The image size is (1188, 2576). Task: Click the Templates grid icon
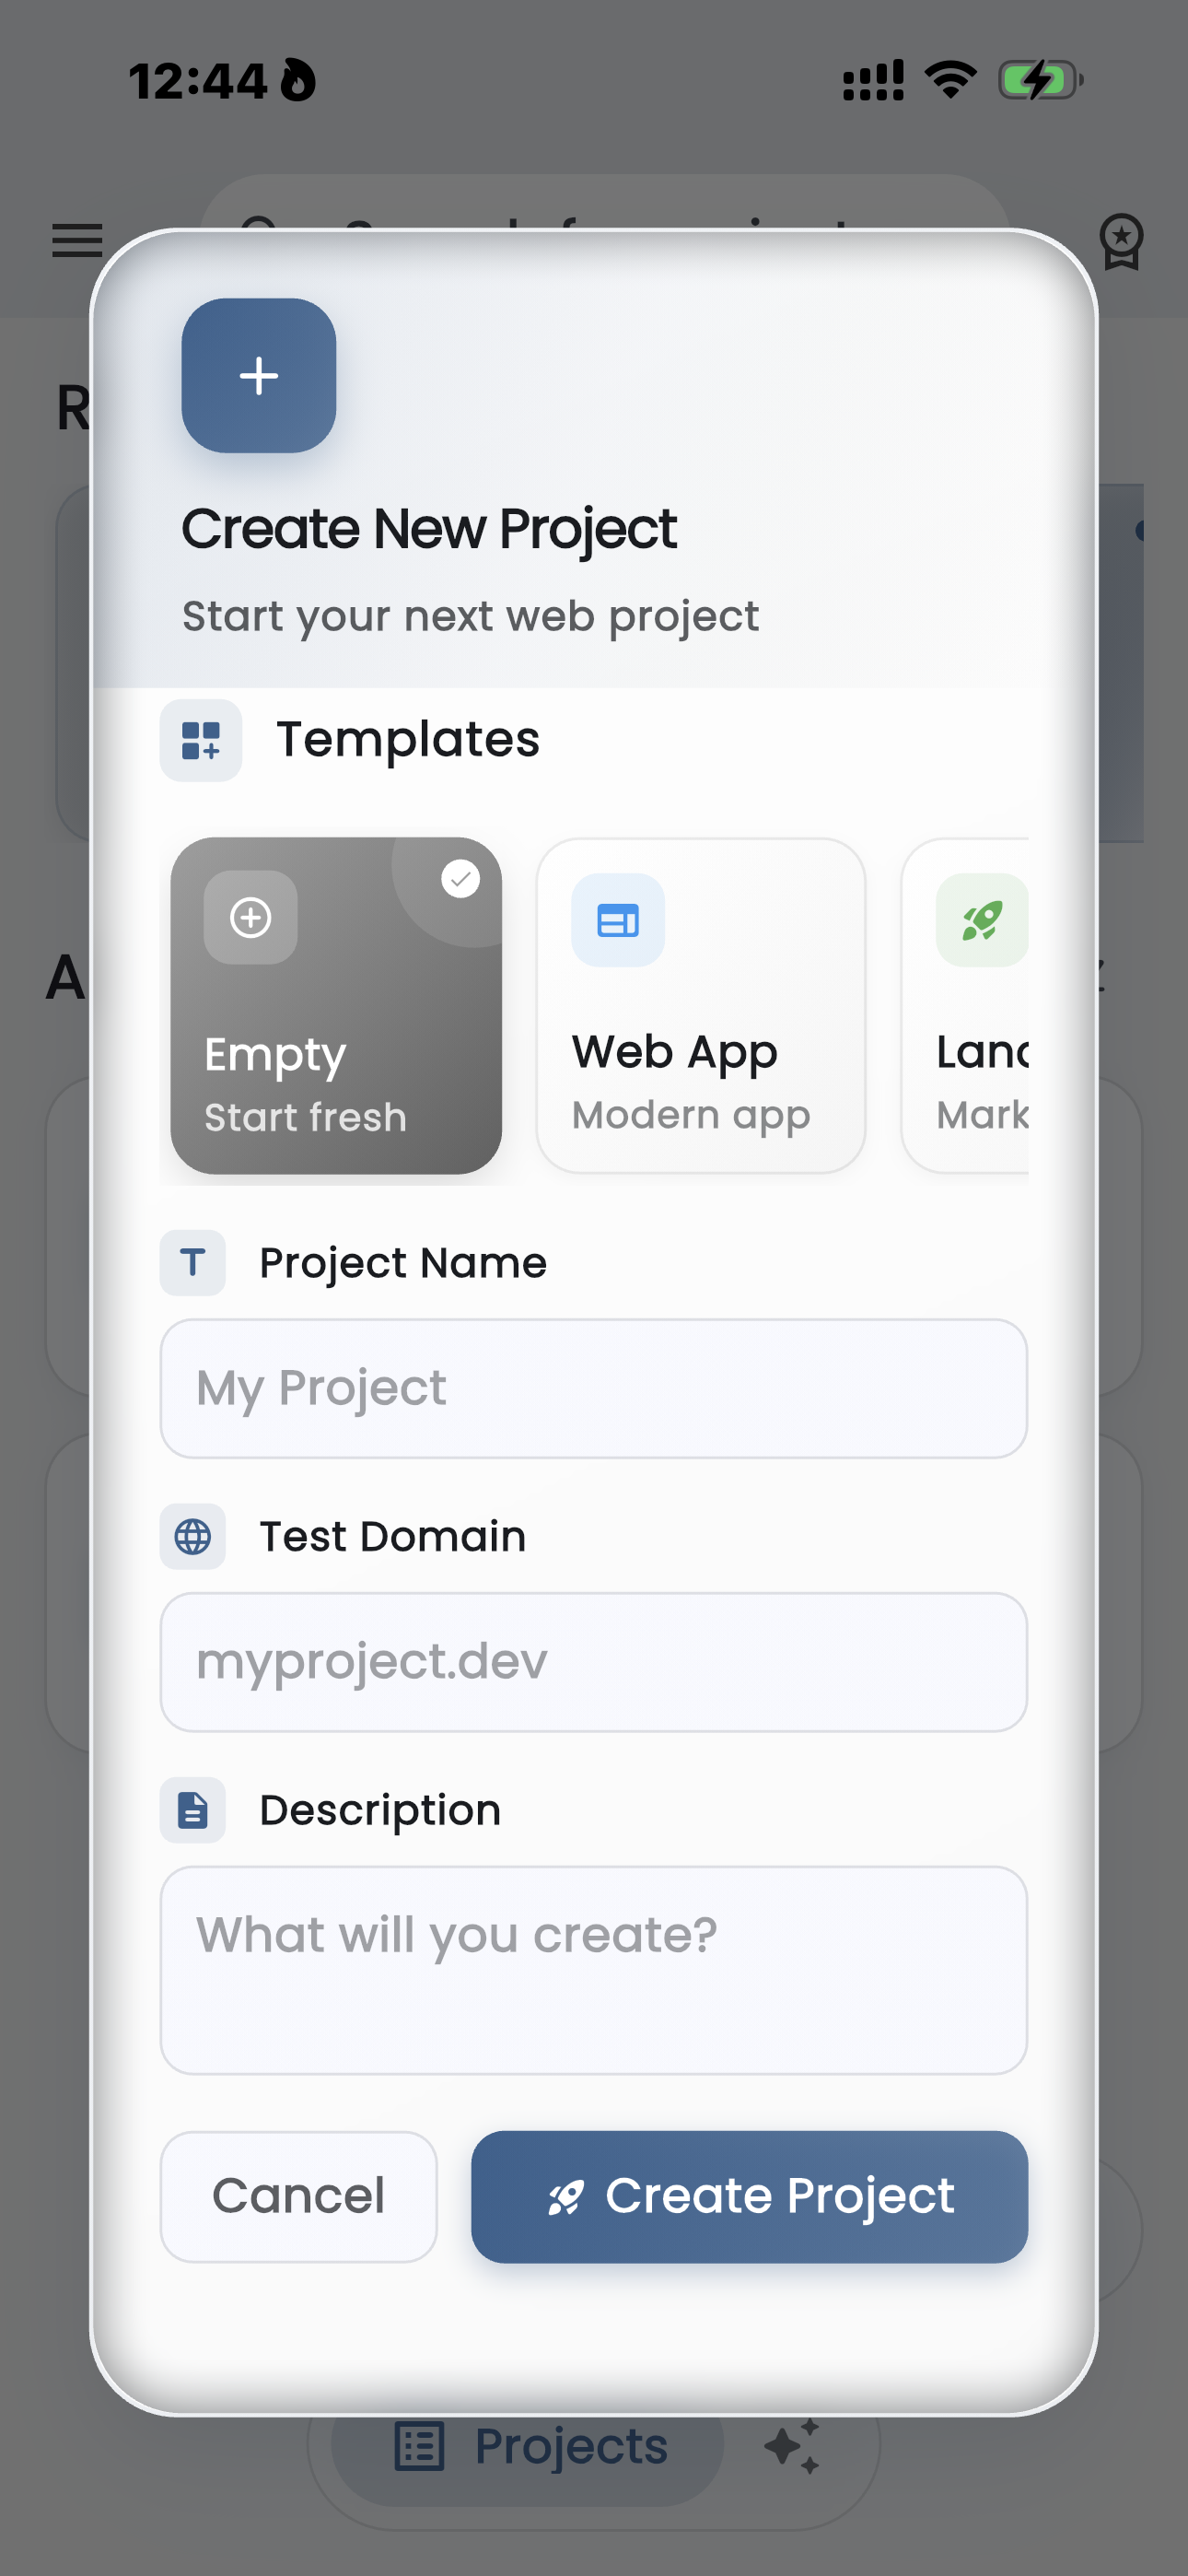pyautogui.click(x=200, y=741)
